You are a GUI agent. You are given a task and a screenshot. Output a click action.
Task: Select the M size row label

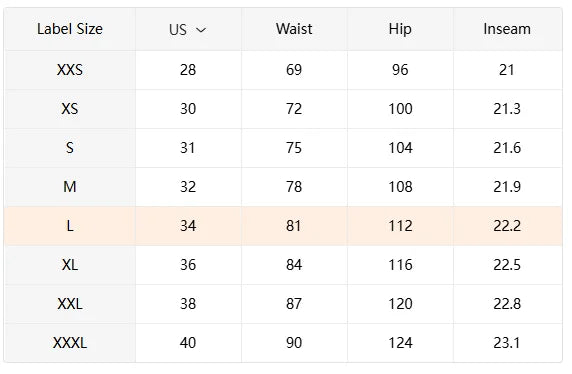pos(70,187)
